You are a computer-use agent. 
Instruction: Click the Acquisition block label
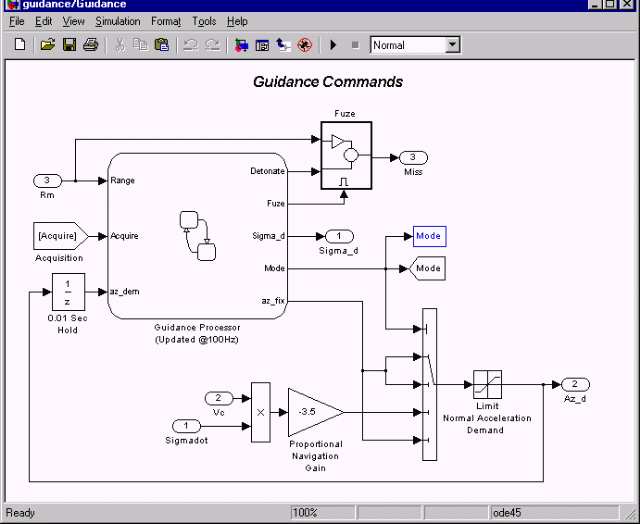pos(59,258)
